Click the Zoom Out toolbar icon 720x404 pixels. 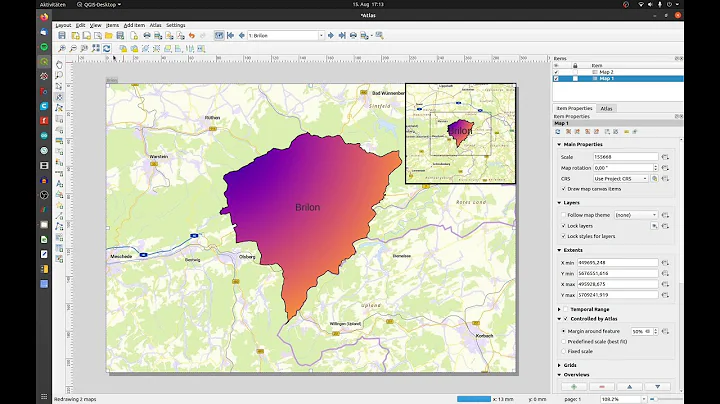(73, 49)
